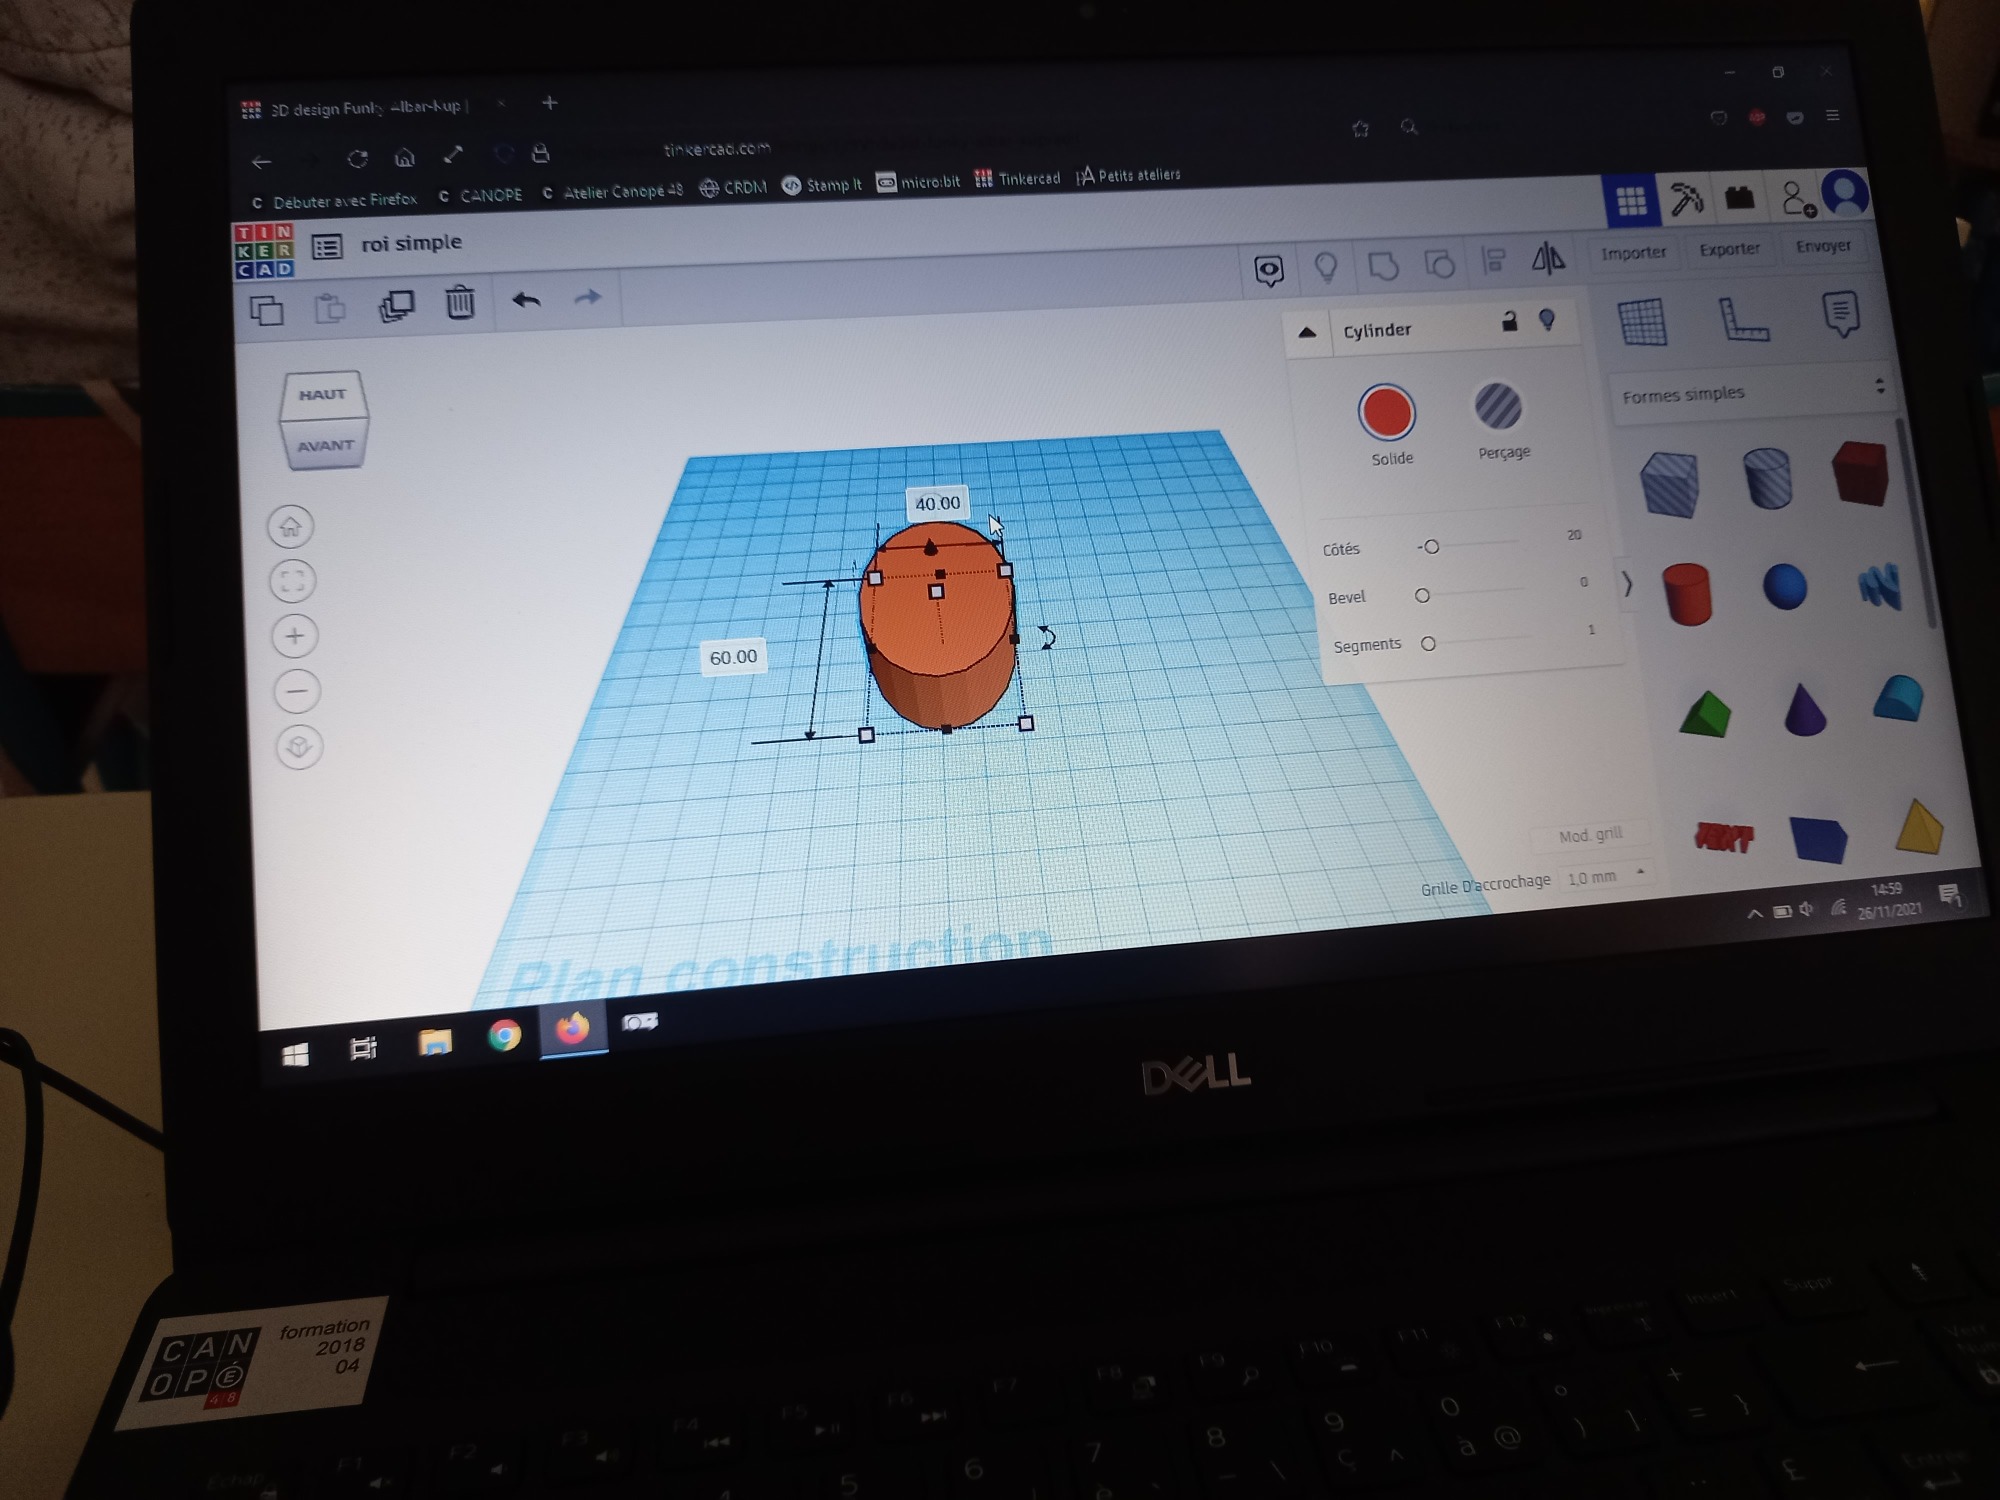This screenshot has width=2000, height=1500.
Task: Open the Notes tool icon
Action: coord(1841,314)
